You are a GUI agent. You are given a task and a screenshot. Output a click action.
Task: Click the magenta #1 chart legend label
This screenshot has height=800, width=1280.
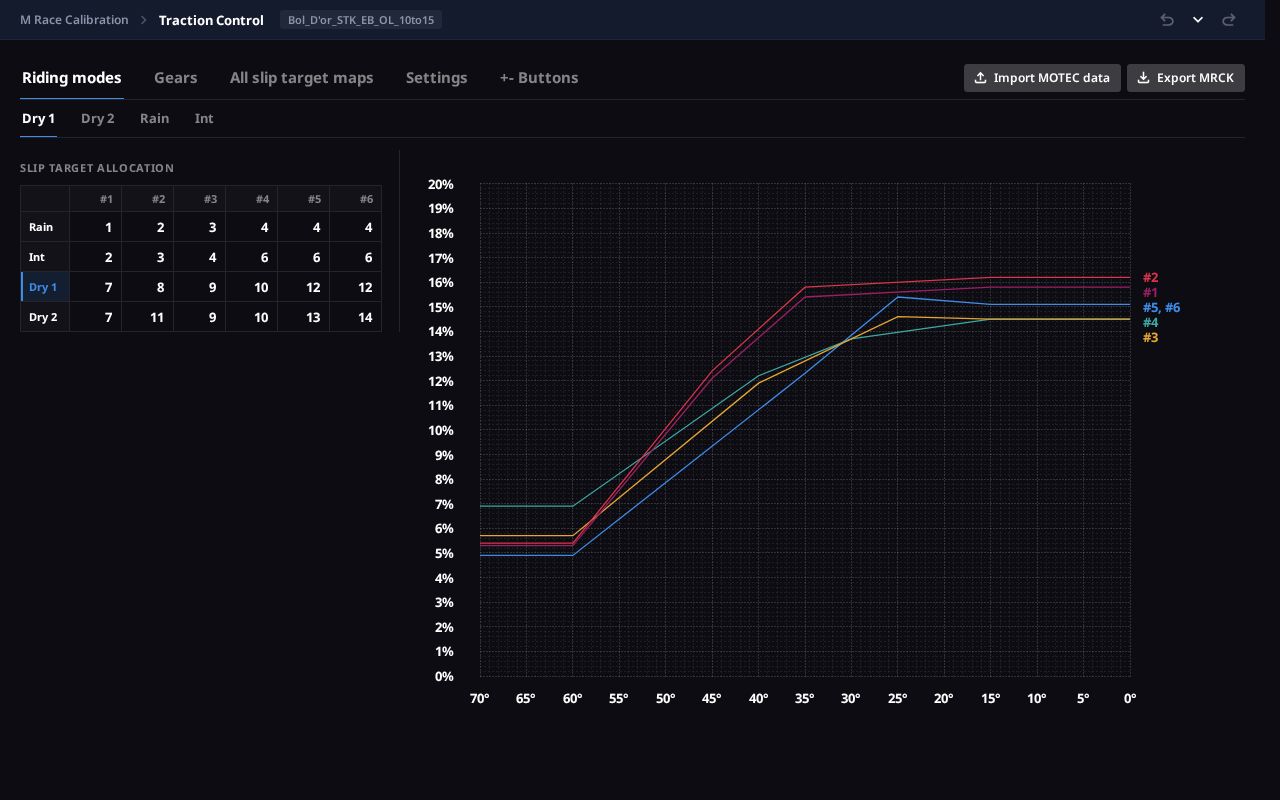[x=1150, y=293]
